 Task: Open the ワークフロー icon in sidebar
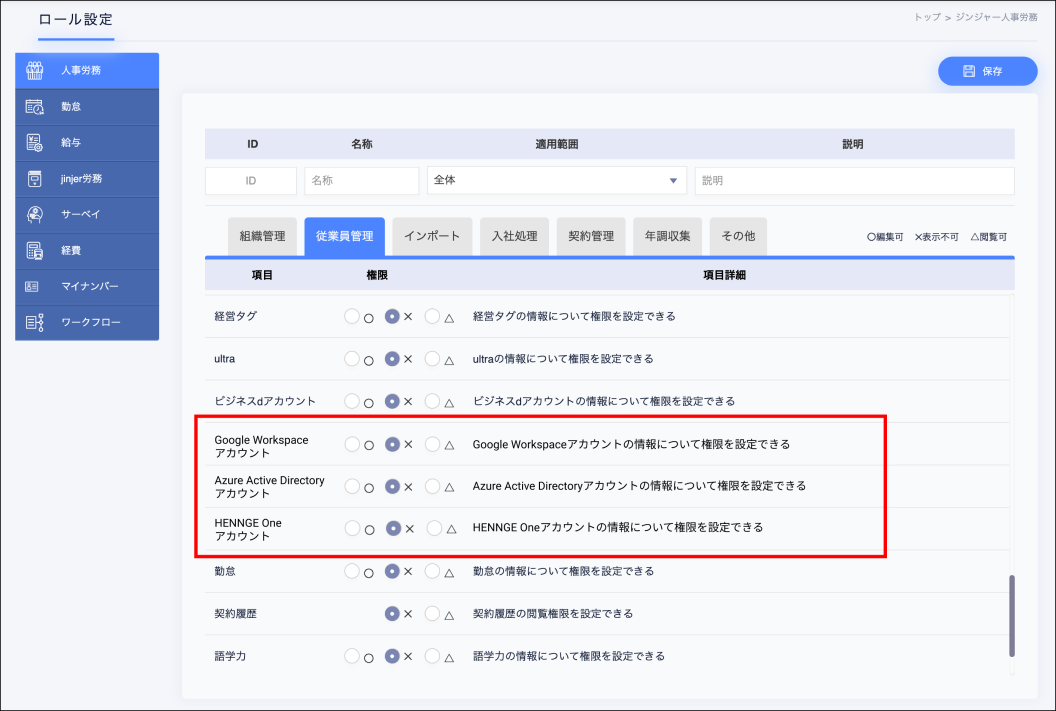34,323
